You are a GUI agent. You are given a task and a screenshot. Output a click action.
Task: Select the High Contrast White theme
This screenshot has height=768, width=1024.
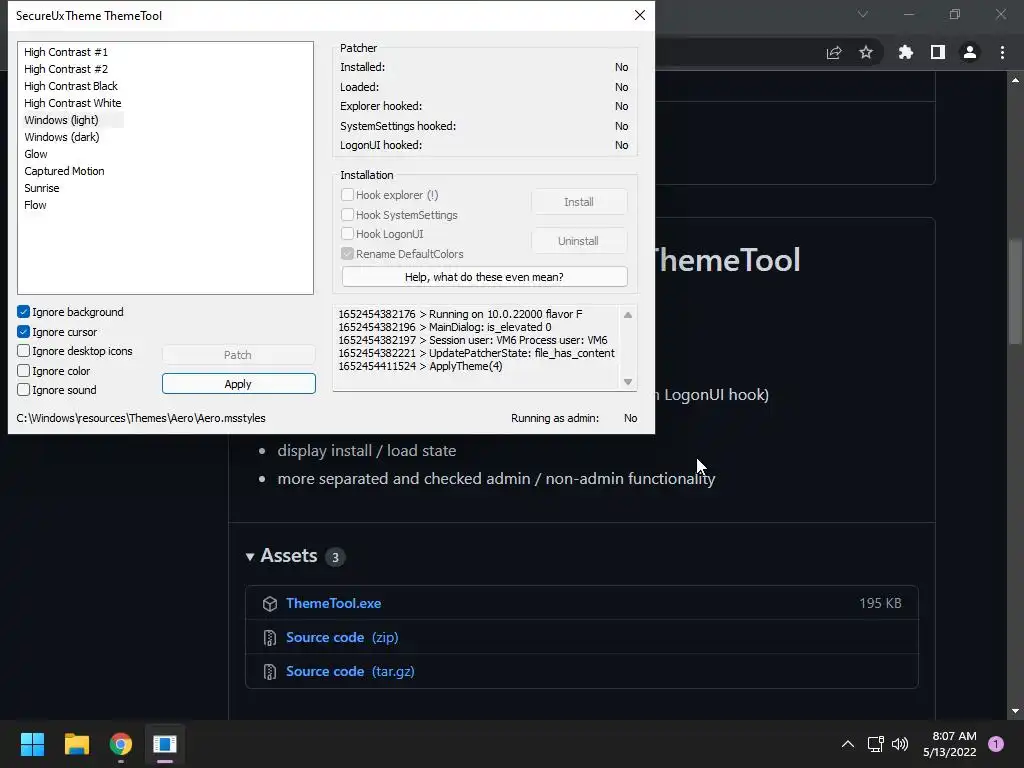pyautogui.click(x=72, y=103)
